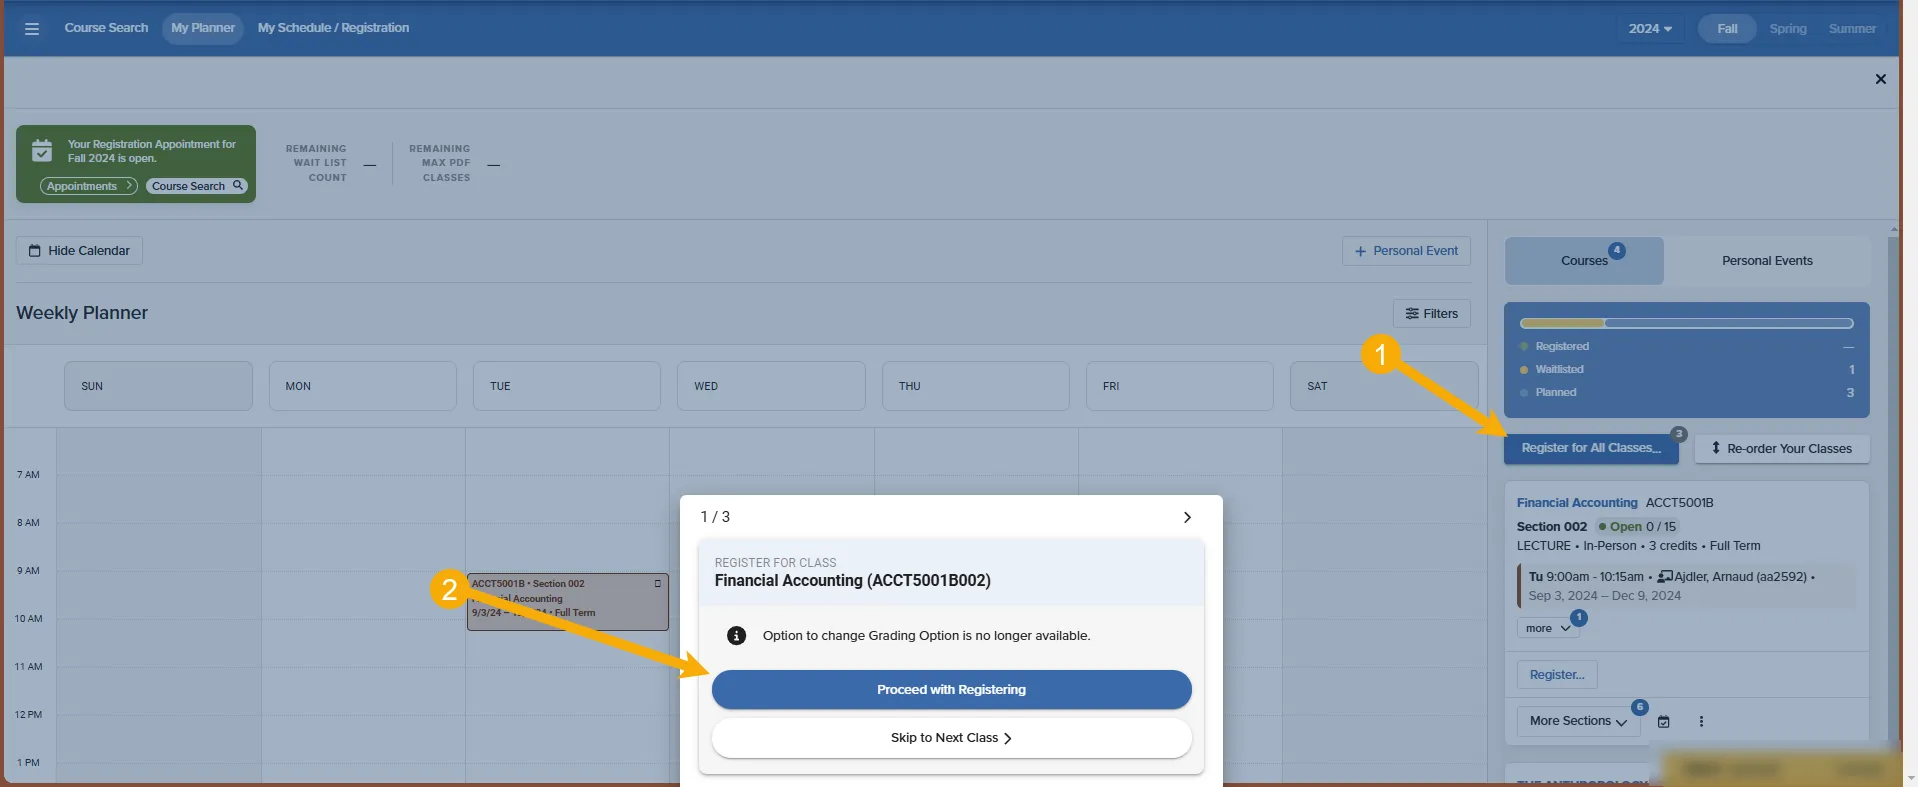Click the calendar icon next to More Sections

(1664, 722)
